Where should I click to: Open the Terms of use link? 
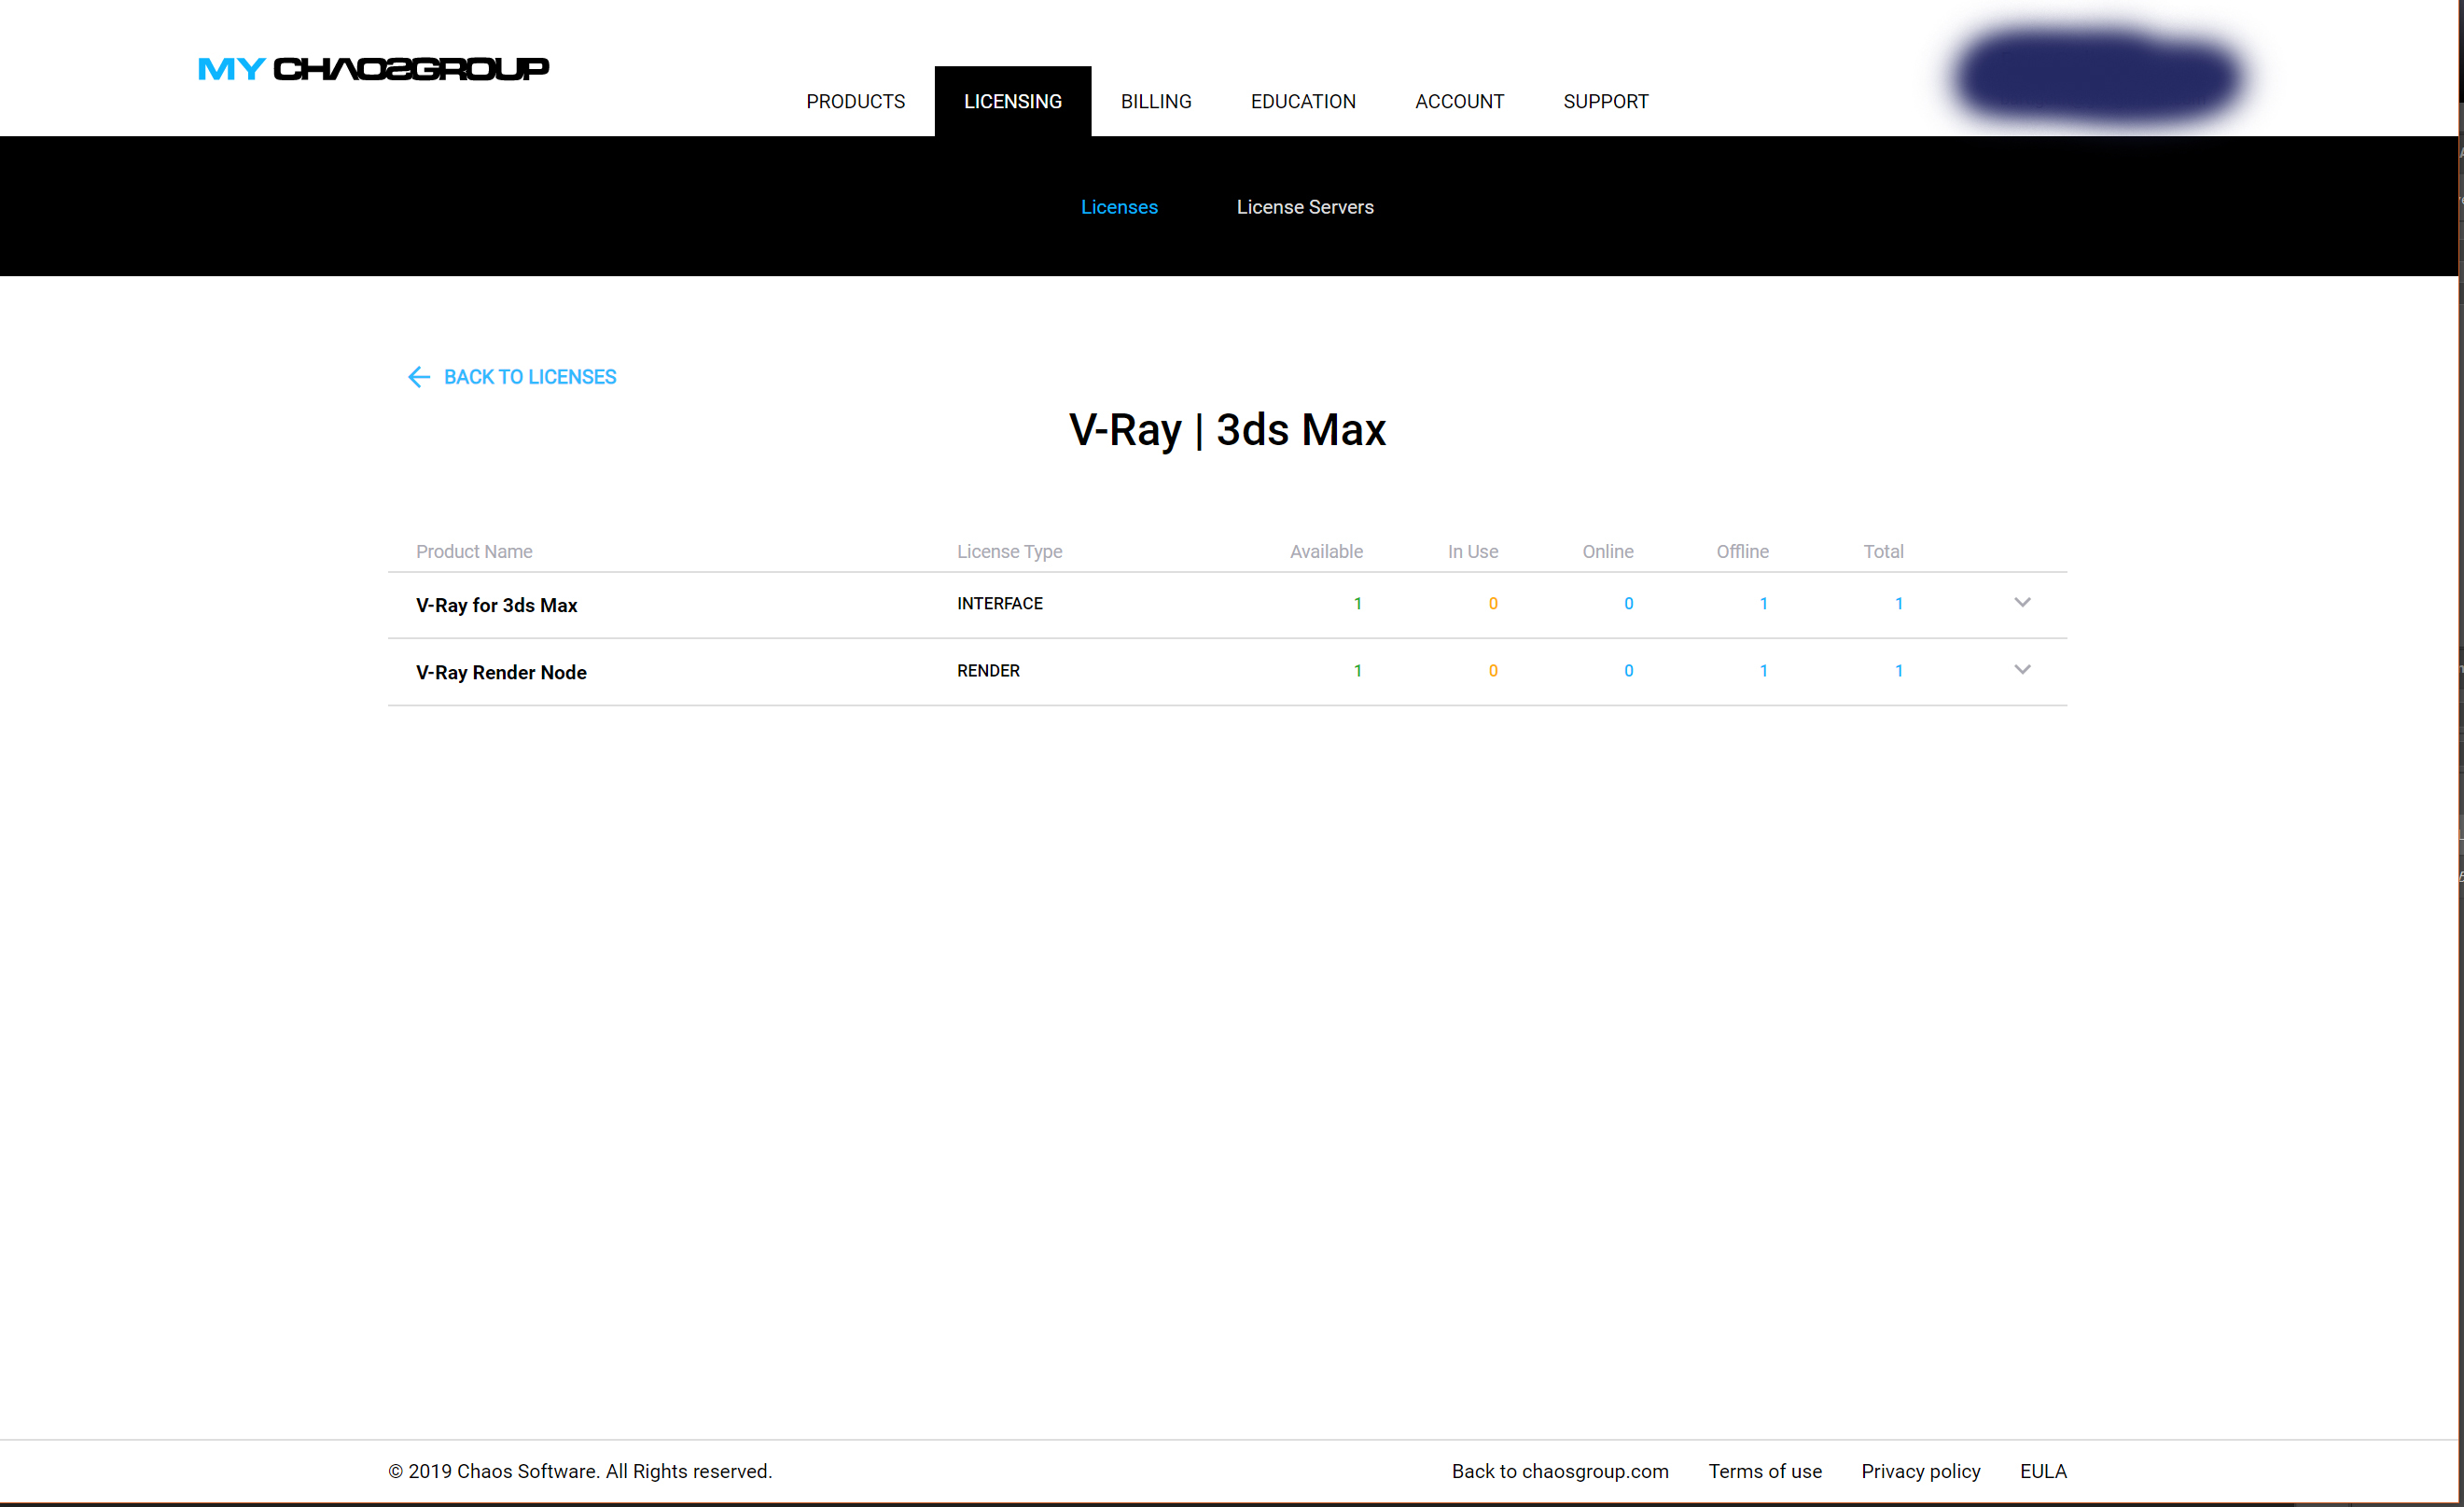[1764, 1471]
